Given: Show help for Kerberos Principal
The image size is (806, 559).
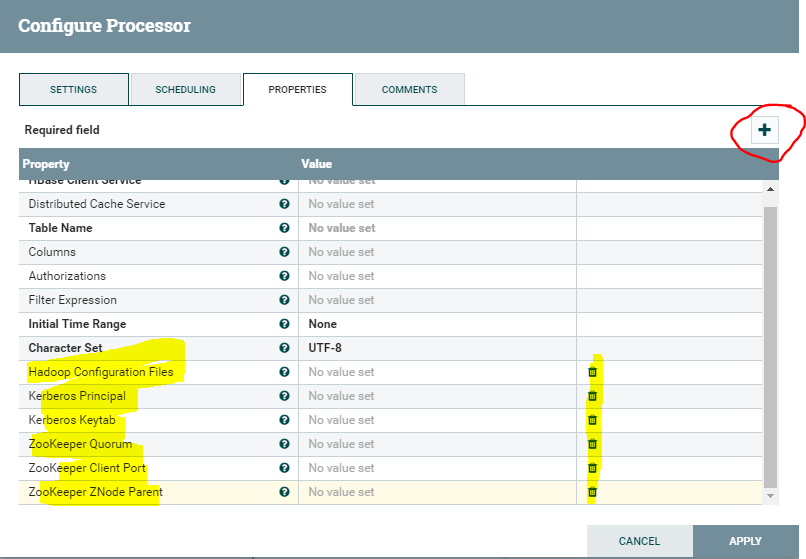Looking at the screenshot, I should click(284, 396).
